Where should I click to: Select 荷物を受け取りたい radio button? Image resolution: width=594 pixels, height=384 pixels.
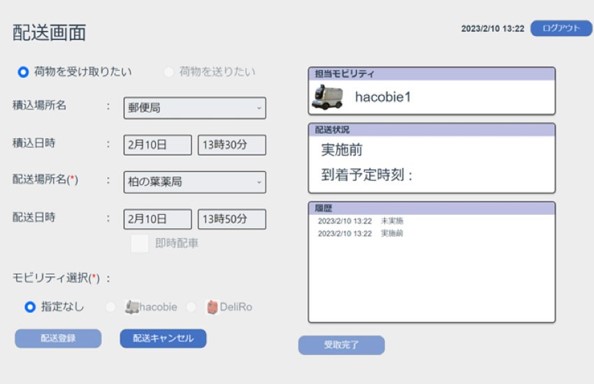[23, 72]
